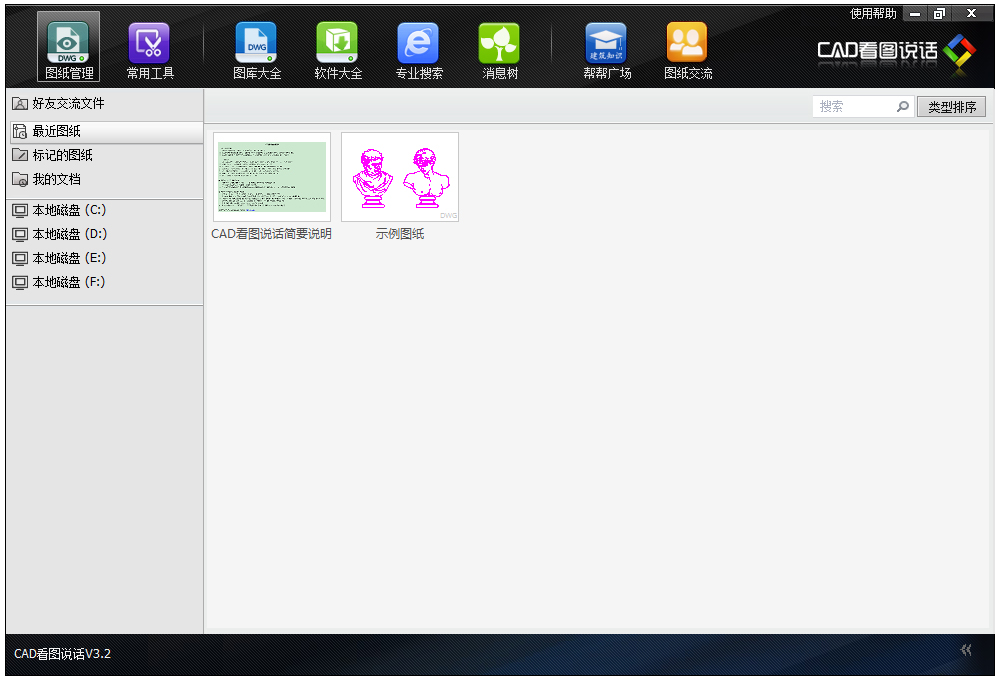
Task: Restore the CAD看图说话 window
Action: tap(939, 14)
